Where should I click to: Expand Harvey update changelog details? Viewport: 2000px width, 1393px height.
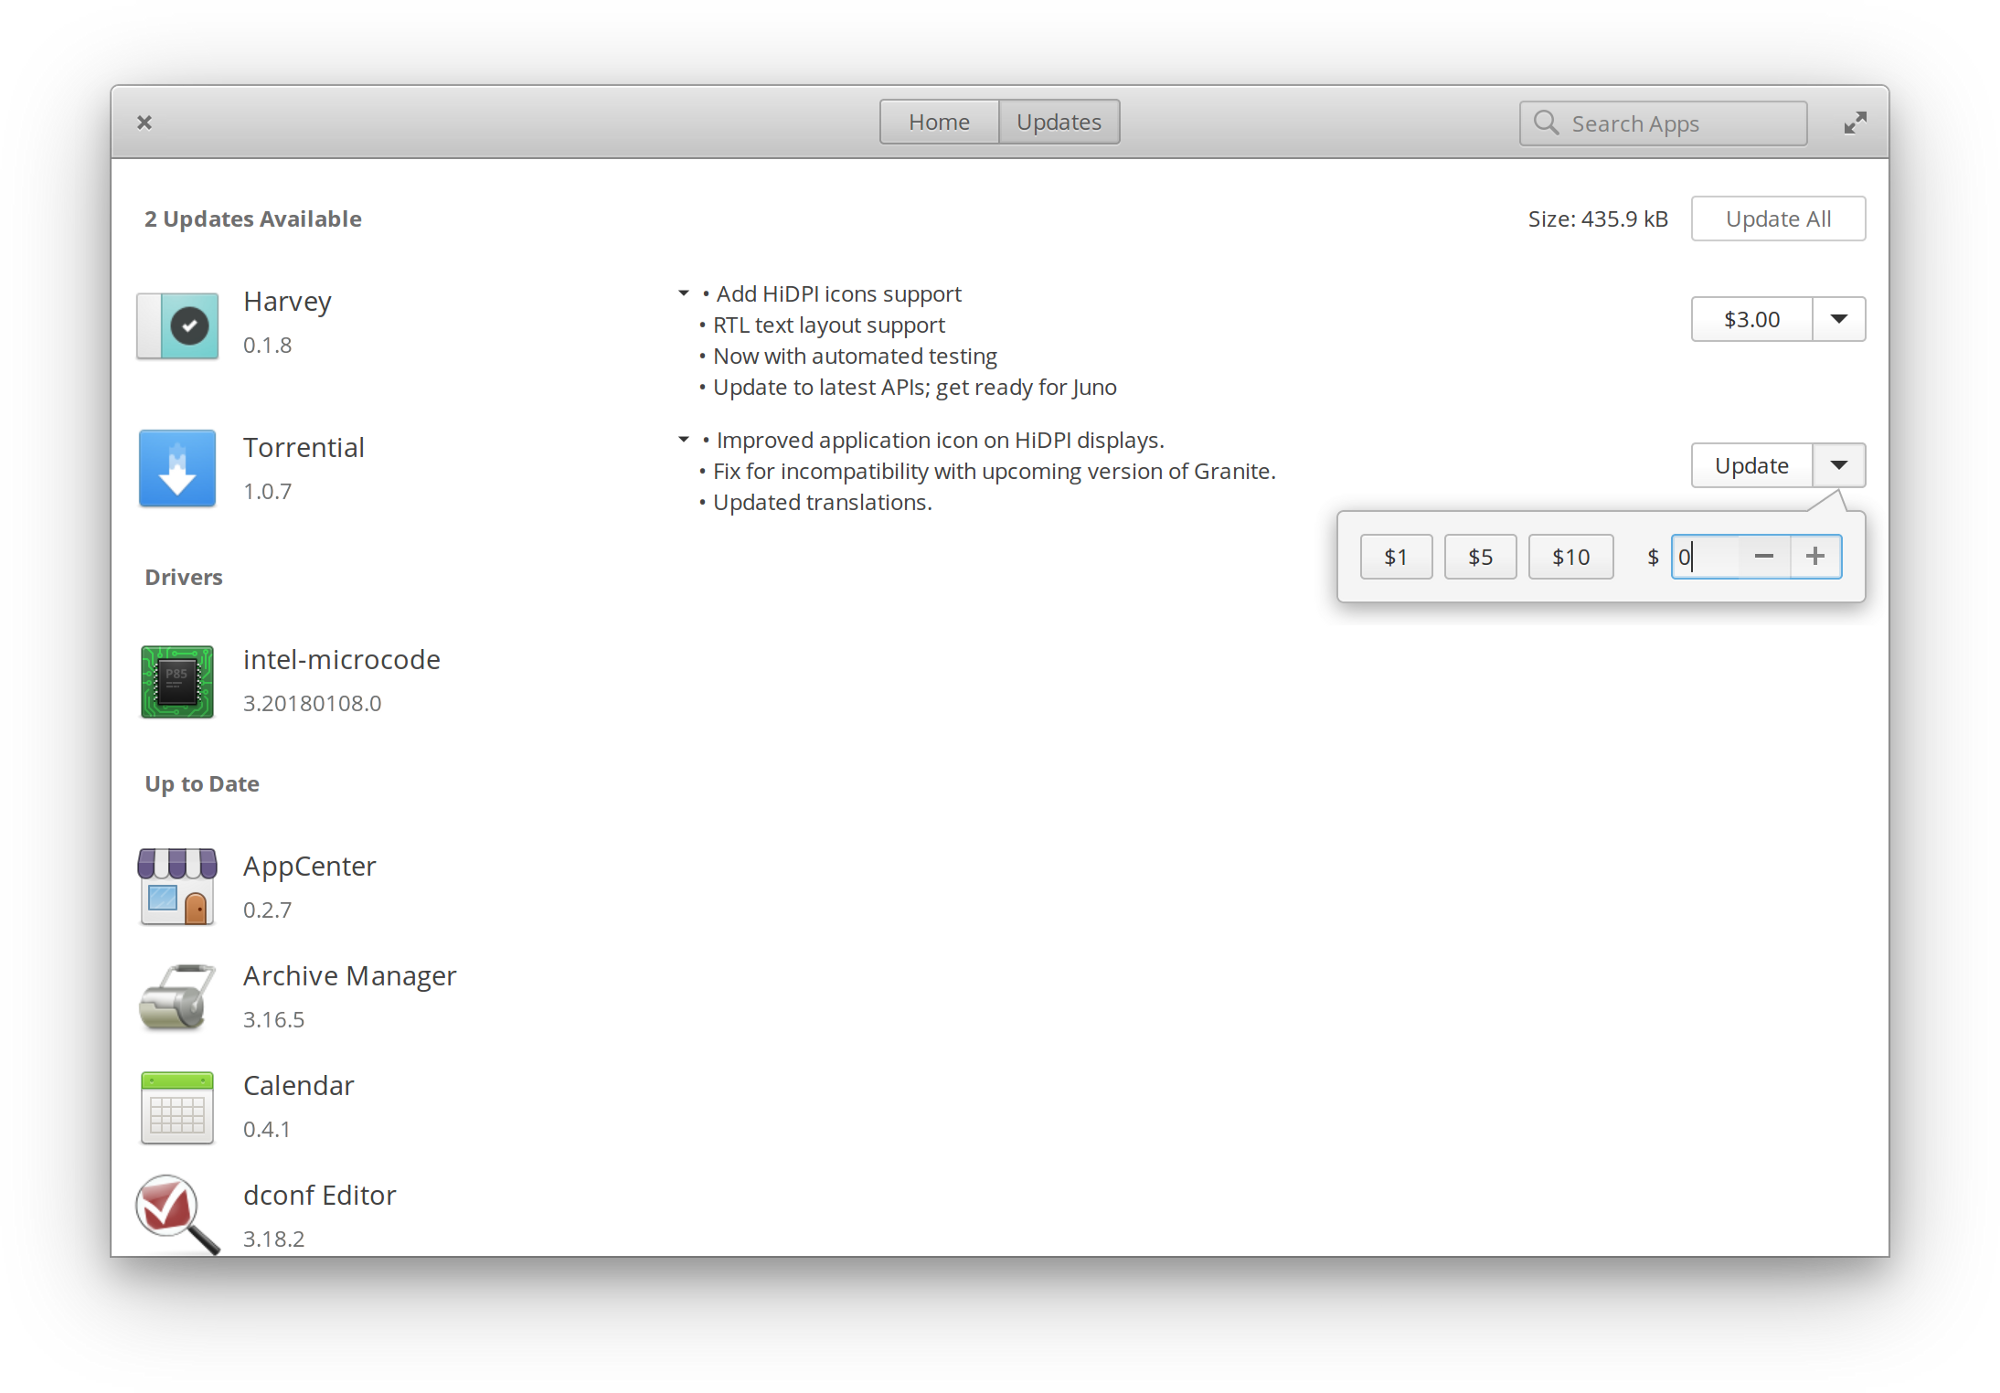[685, 292]
